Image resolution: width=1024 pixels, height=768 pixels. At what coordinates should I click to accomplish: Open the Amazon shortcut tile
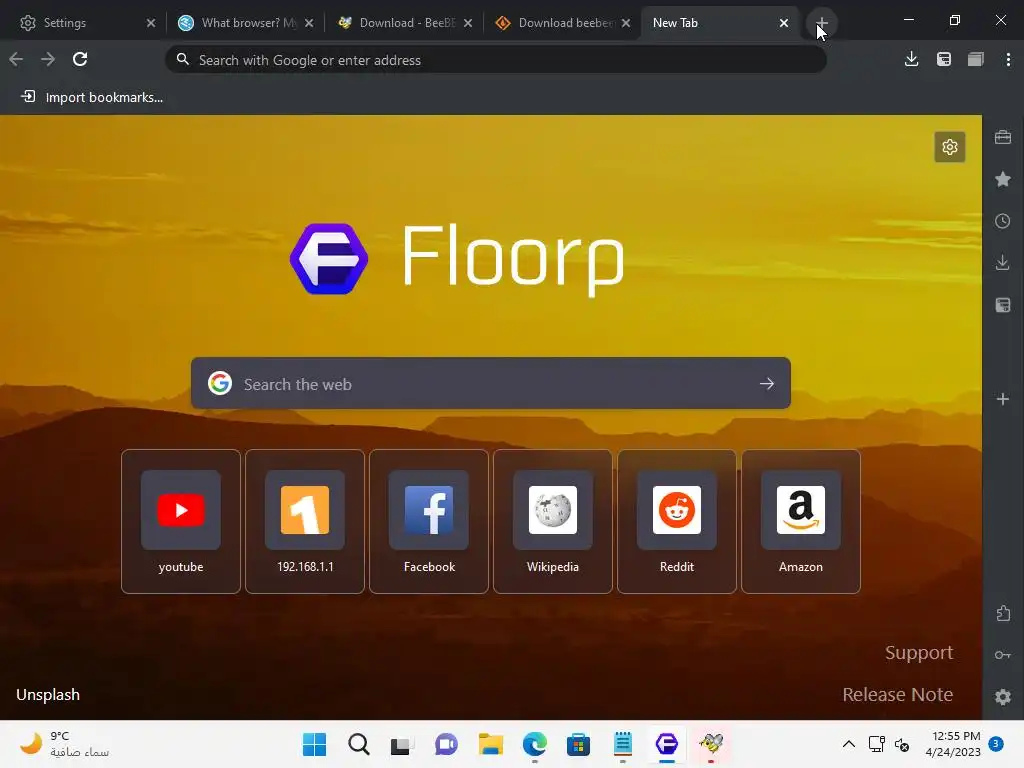[801, 521]
